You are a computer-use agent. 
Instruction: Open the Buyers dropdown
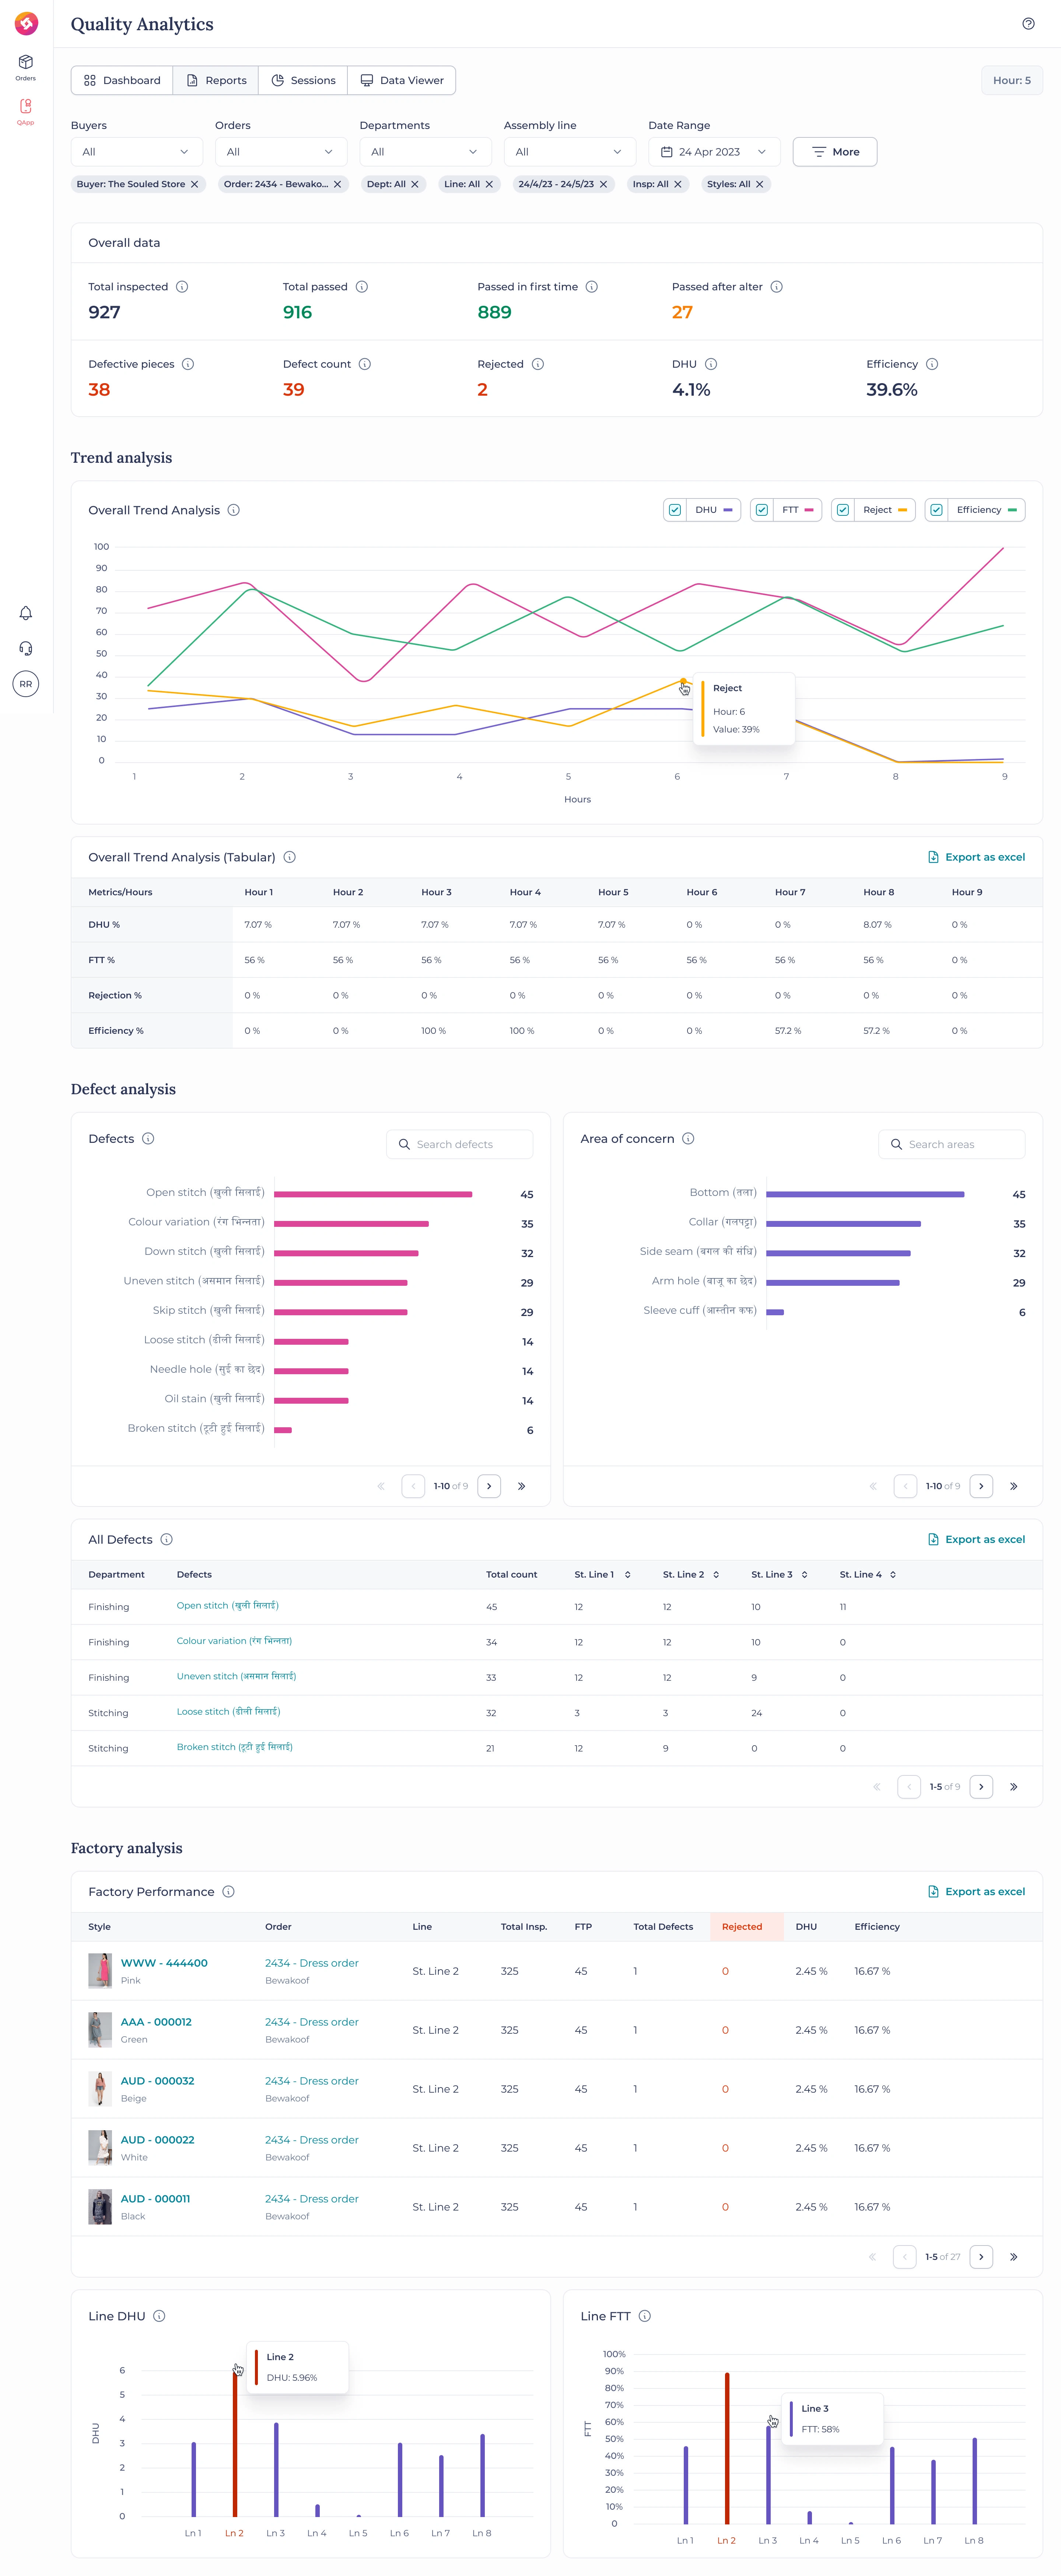pyautogui.click(x=137, y=152)
